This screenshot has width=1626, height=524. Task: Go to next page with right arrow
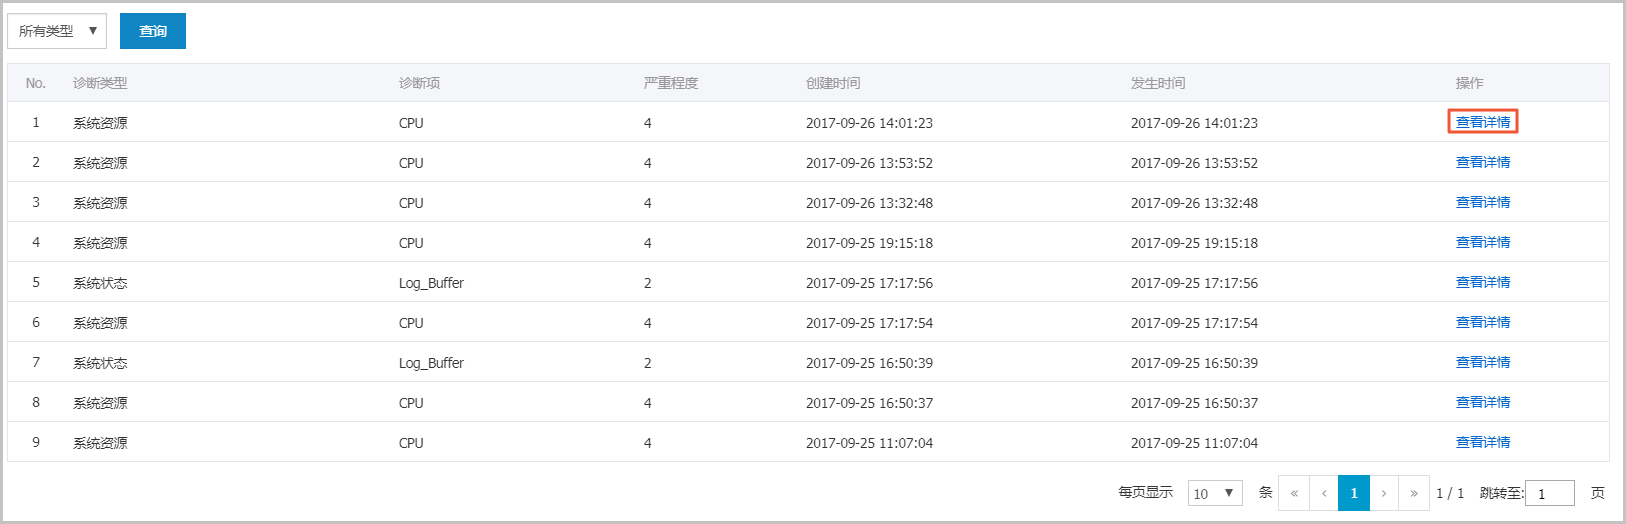1384,493
